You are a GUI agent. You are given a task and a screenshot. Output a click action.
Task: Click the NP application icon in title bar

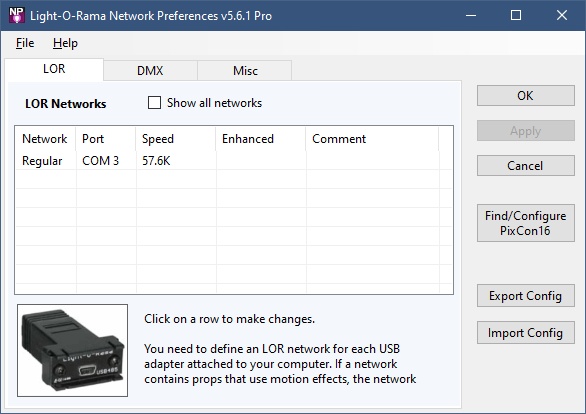pos(16,15)
